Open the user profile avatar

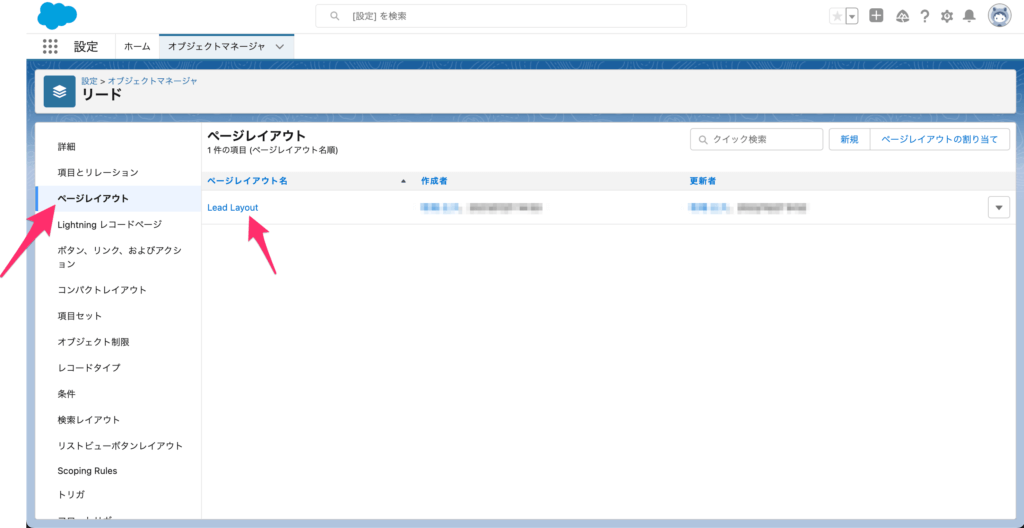999,16
